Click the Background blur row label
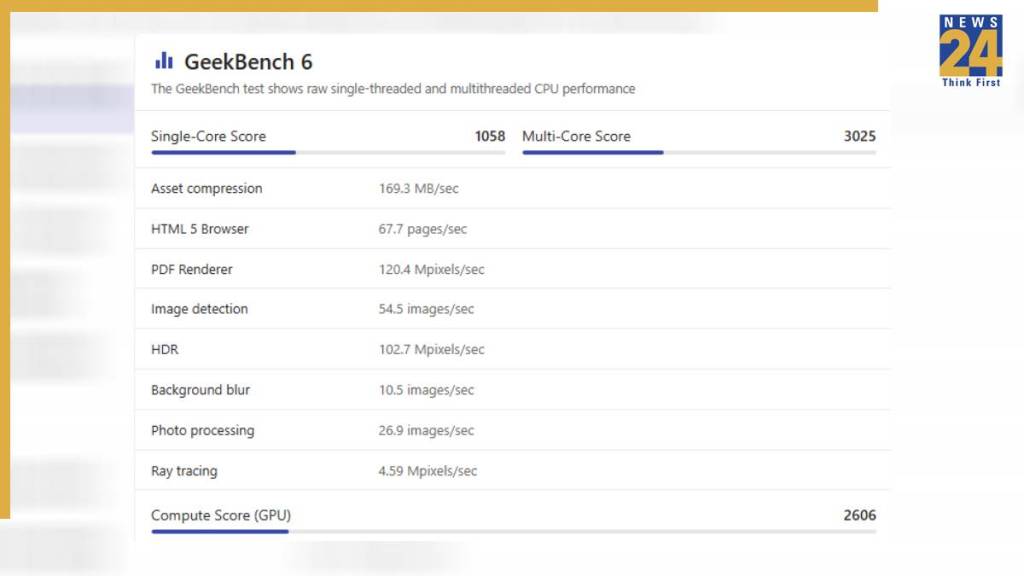Image resolution: width=1024 pixels, height=576 pixels. (200, 390)
